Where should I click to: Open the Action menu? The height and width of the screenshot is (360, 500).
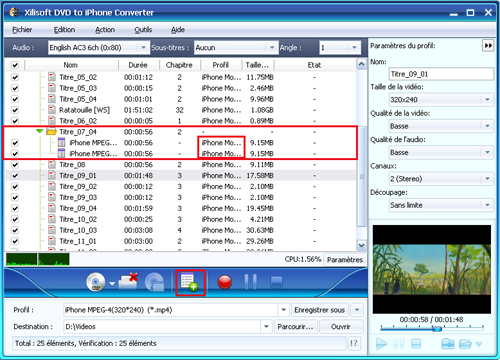click(x=105, y=30)
